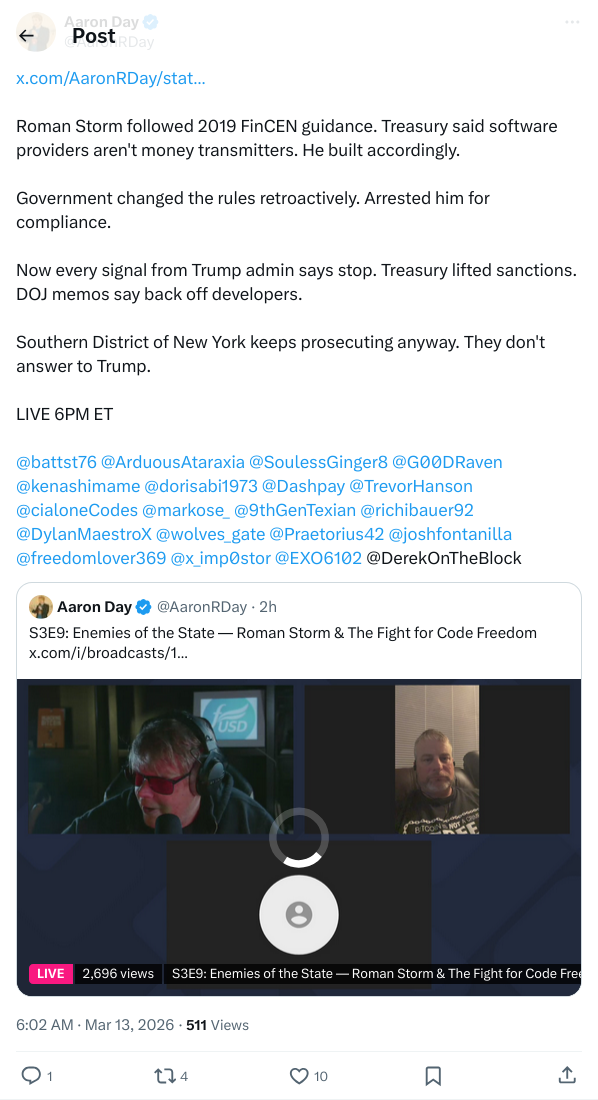
Task: Open the share post icon
Action: (x=567, y=1074)
